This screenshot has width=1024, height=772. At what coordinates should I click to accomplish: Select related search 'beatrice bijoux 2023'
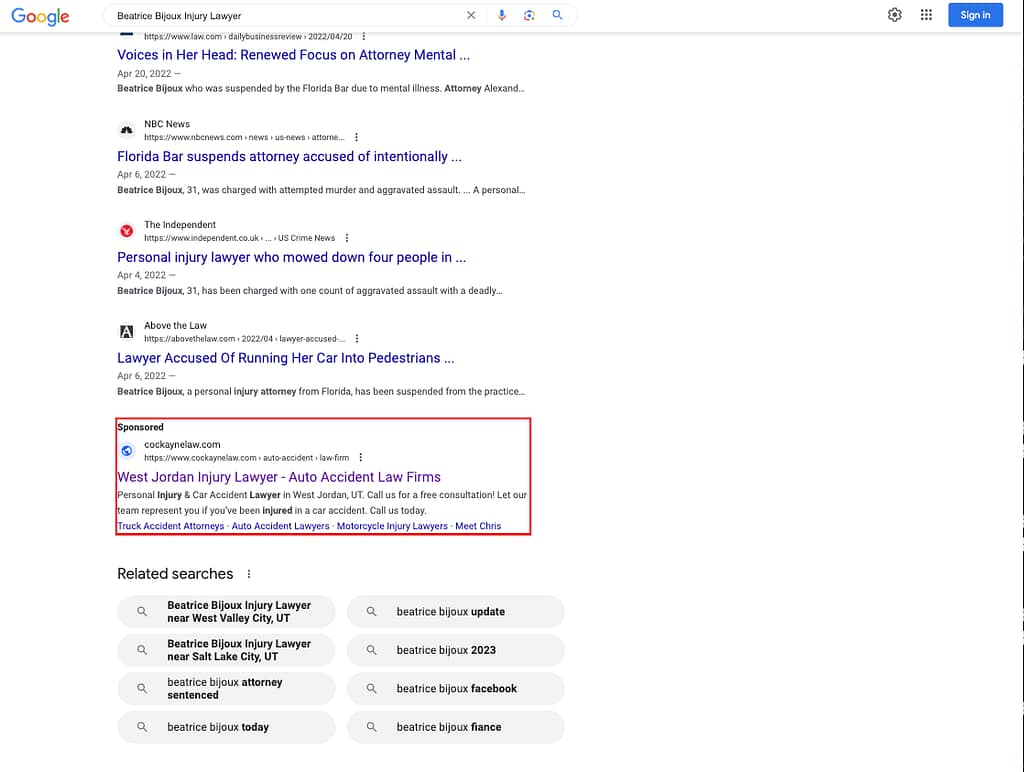[x=455, y=651]
